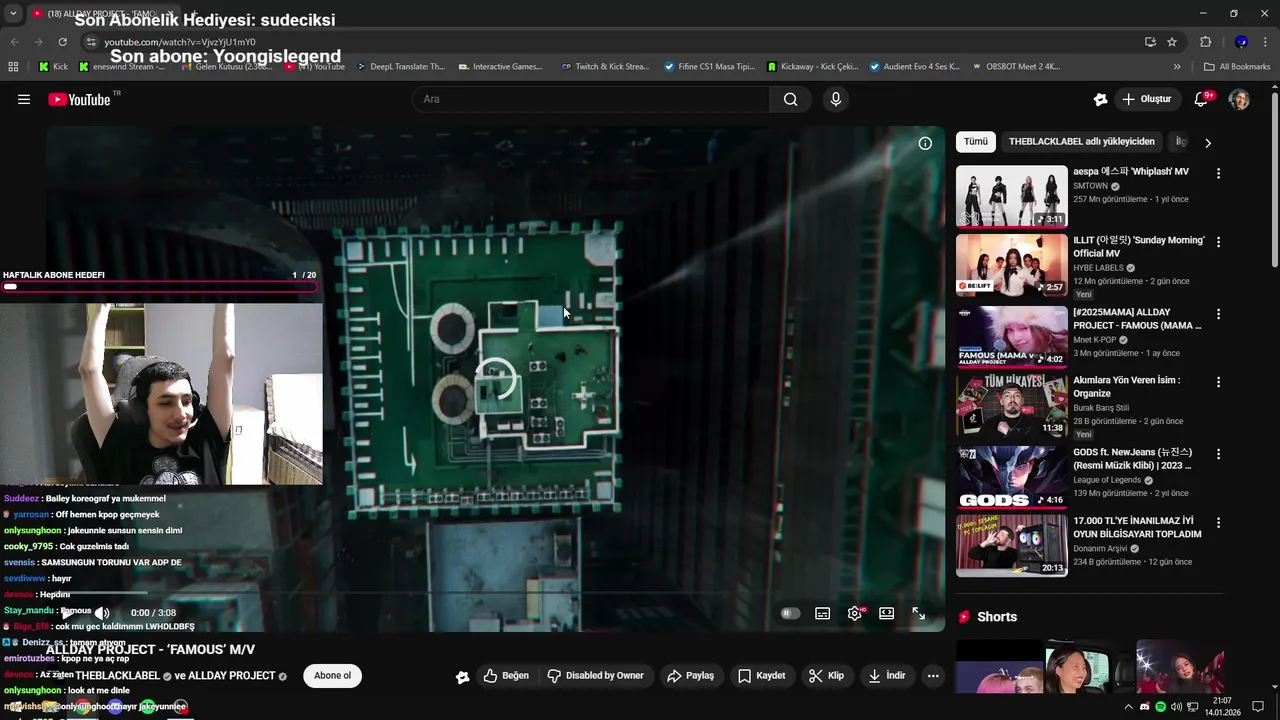This screenshot has width=1280, height=720.
Task: Open Spotify from system tray
Action: [1160, 707]
